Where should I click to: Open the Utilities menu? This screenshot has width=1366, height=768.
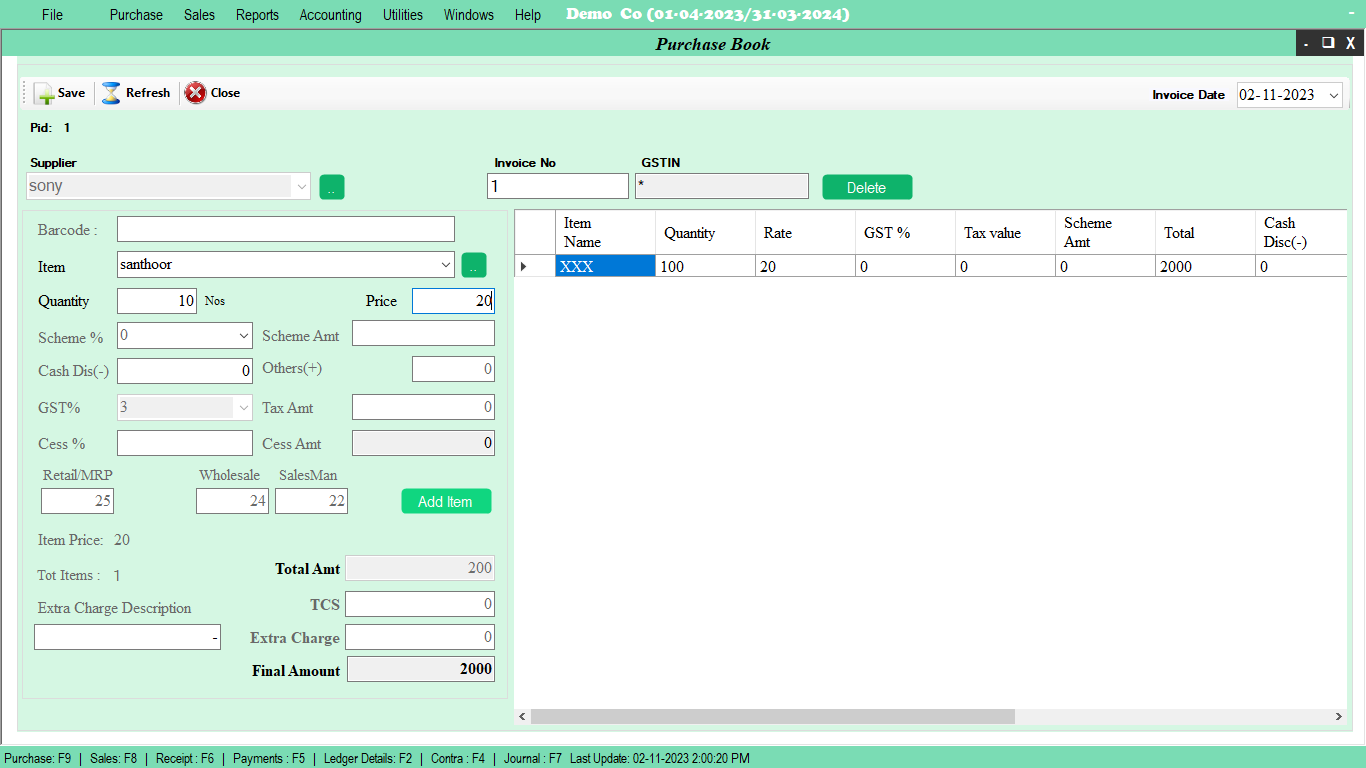coord(402,14)
